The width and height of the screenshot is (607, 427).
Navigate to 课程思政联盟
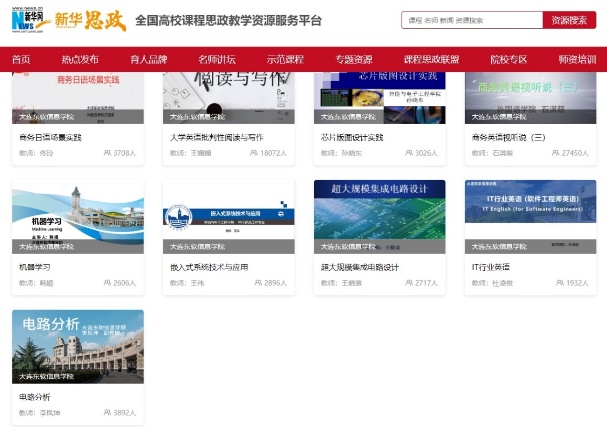[x=431, y=60]
